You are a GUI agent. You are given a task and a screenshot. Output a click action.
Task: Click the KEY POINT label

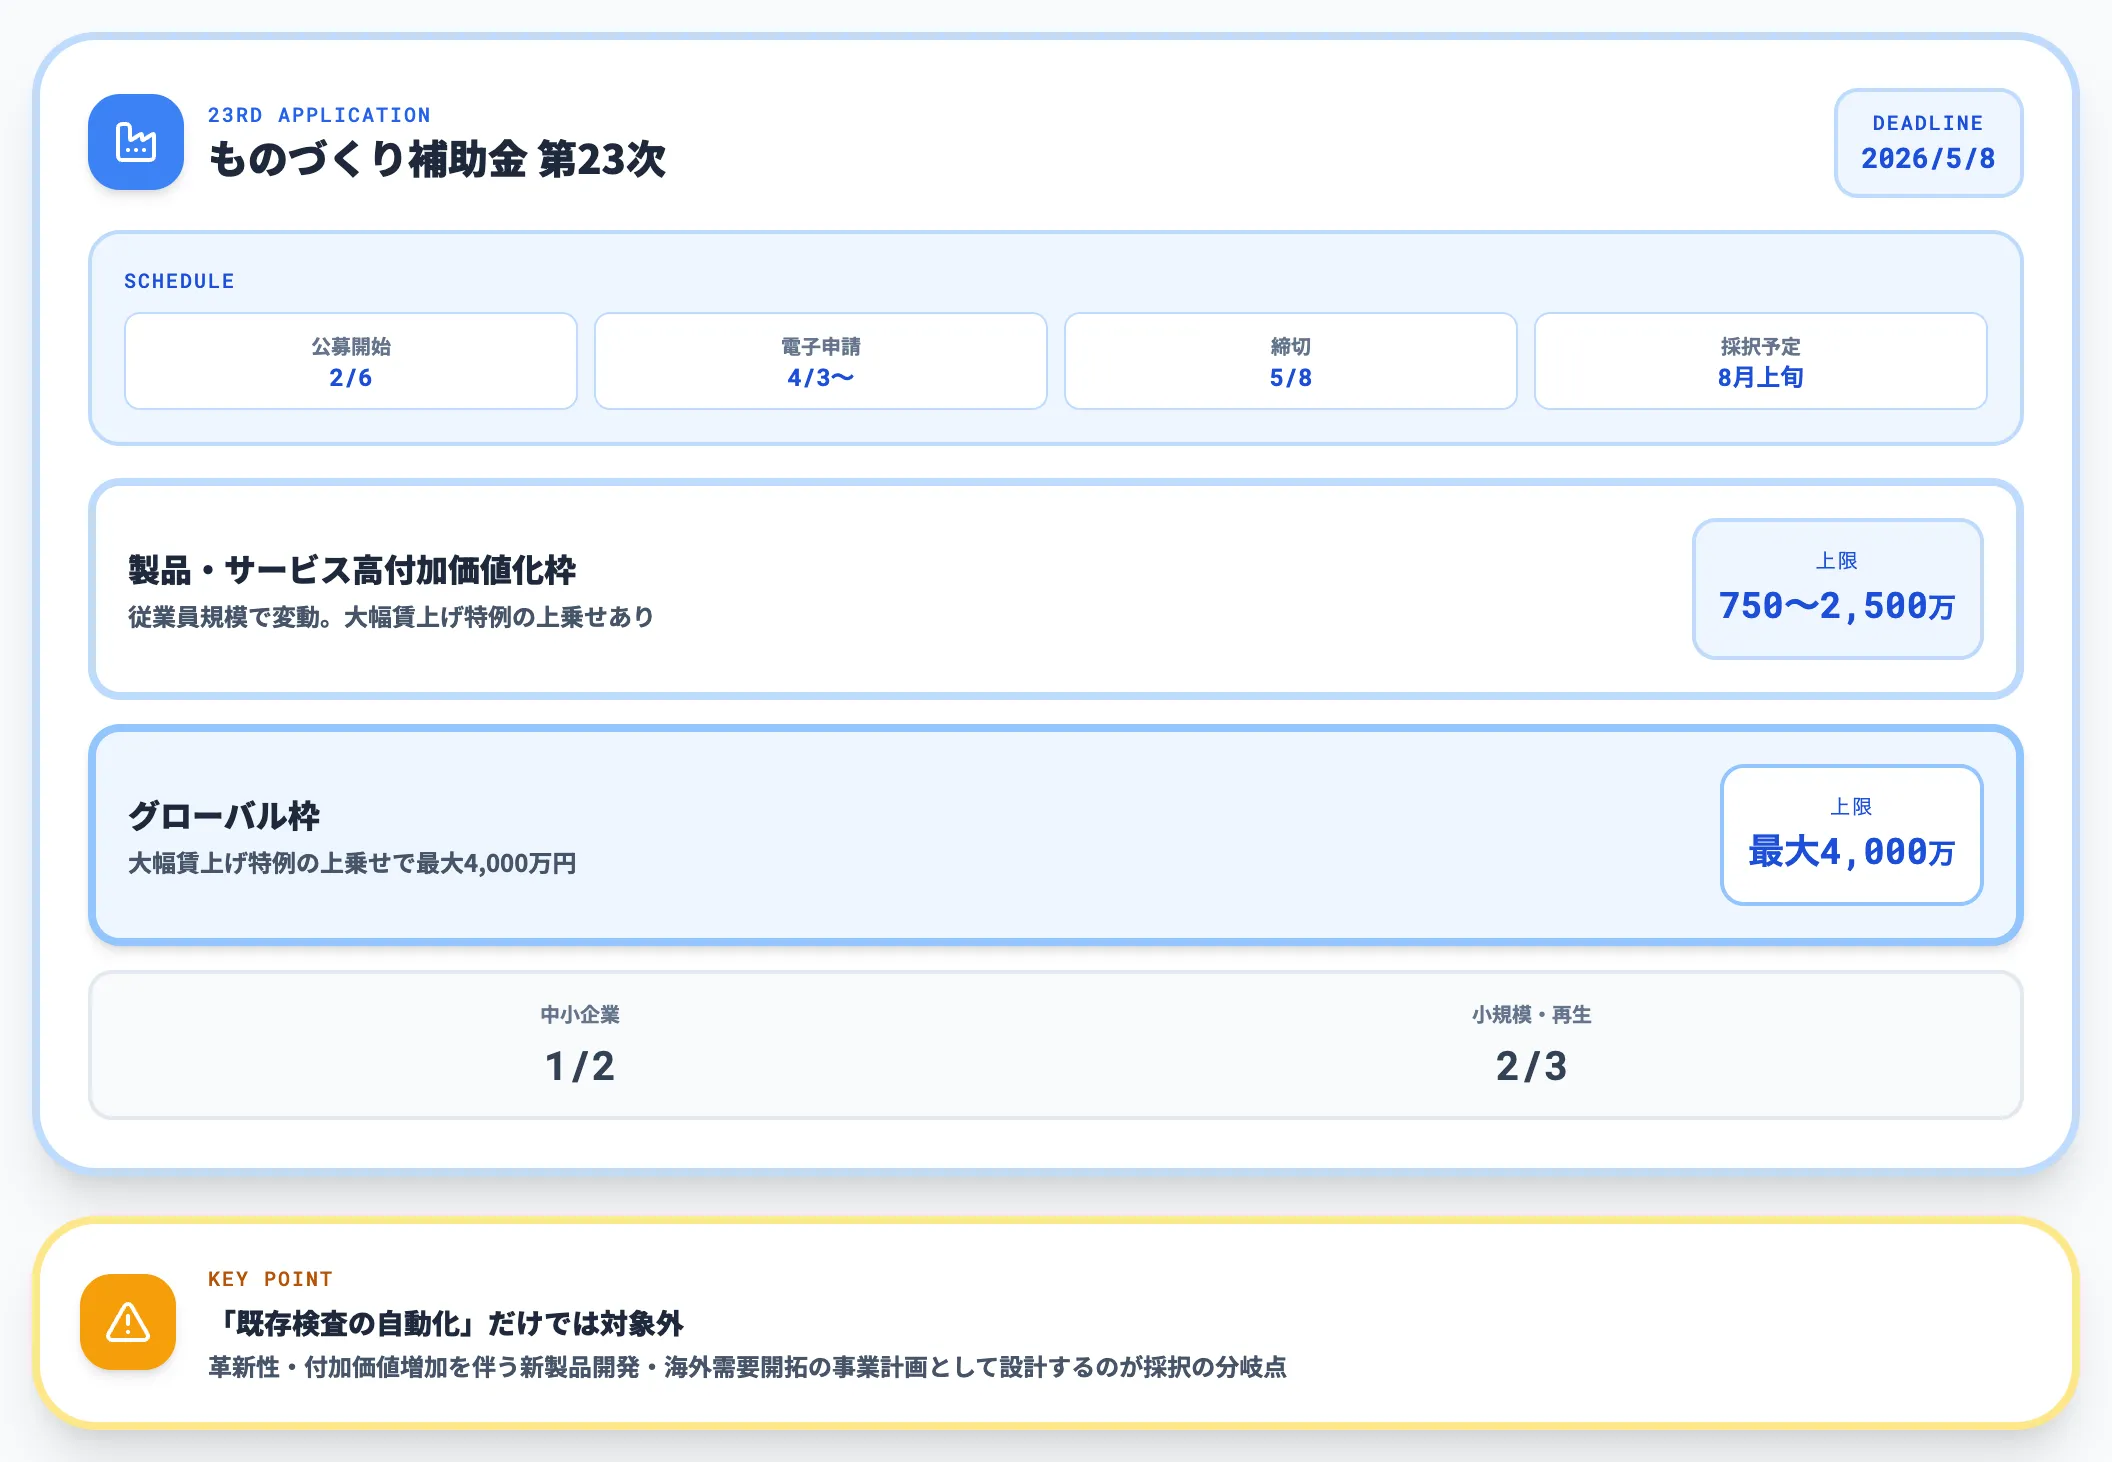tap(270, 1279)
